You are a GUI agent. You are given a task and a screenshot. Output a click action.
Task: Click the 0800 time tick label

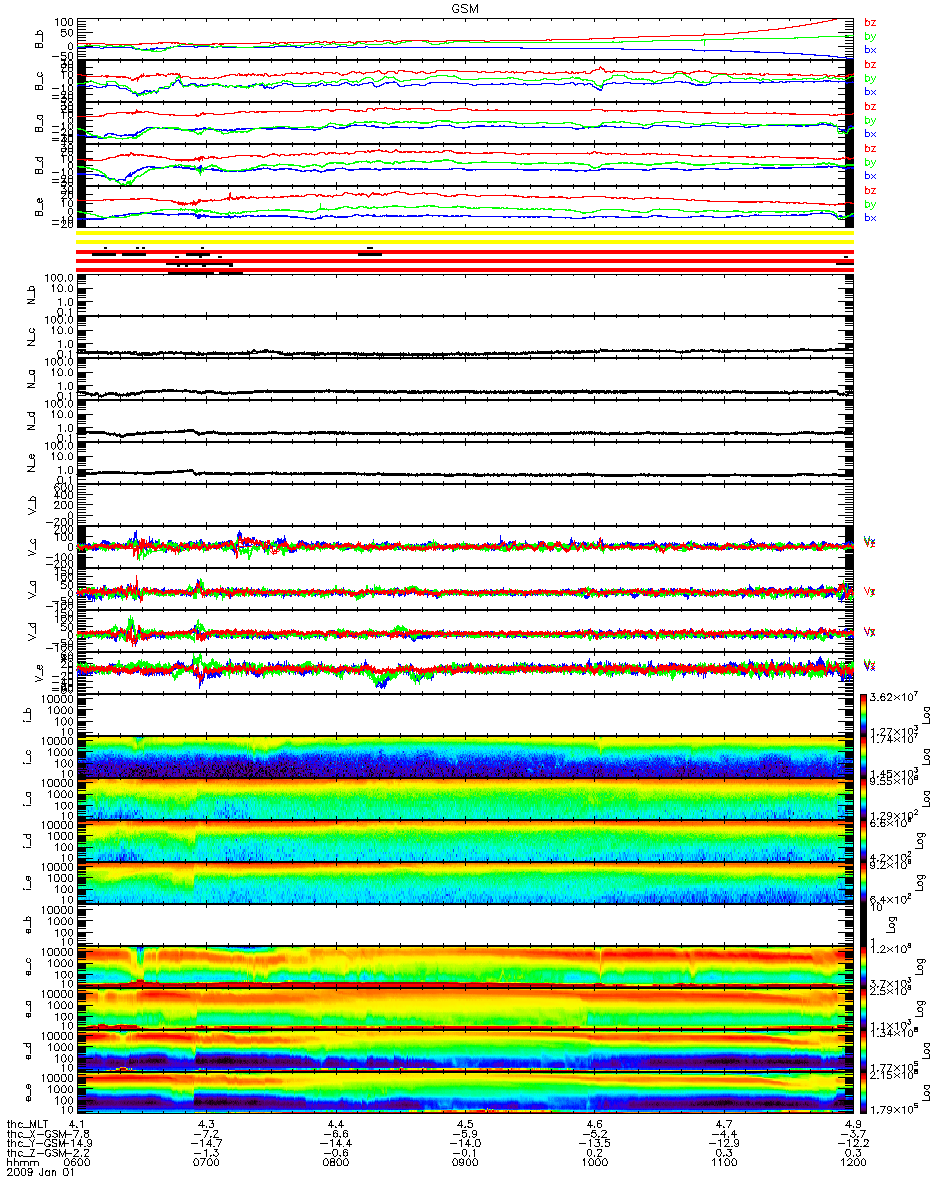coord(336,1163)
